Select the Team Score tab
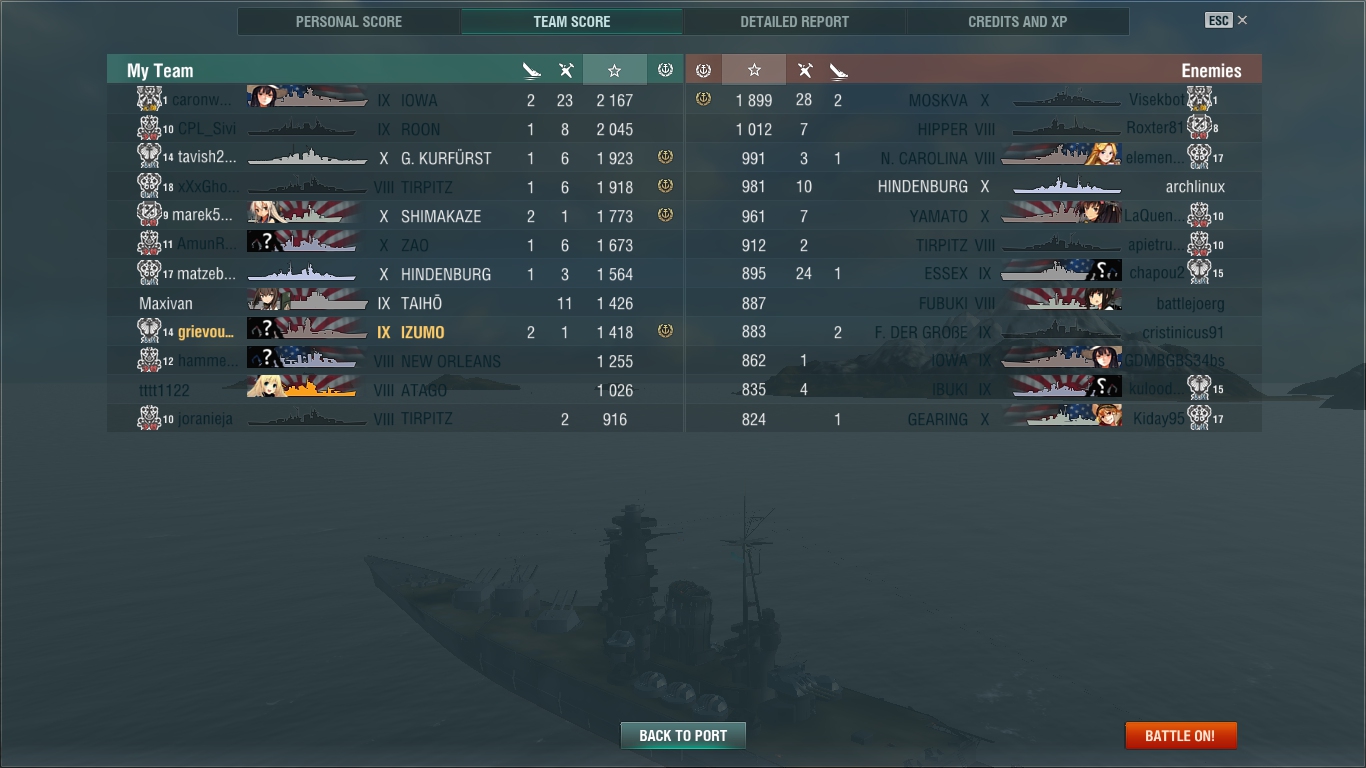1366x768 pixels. click(x=572, y=21)
